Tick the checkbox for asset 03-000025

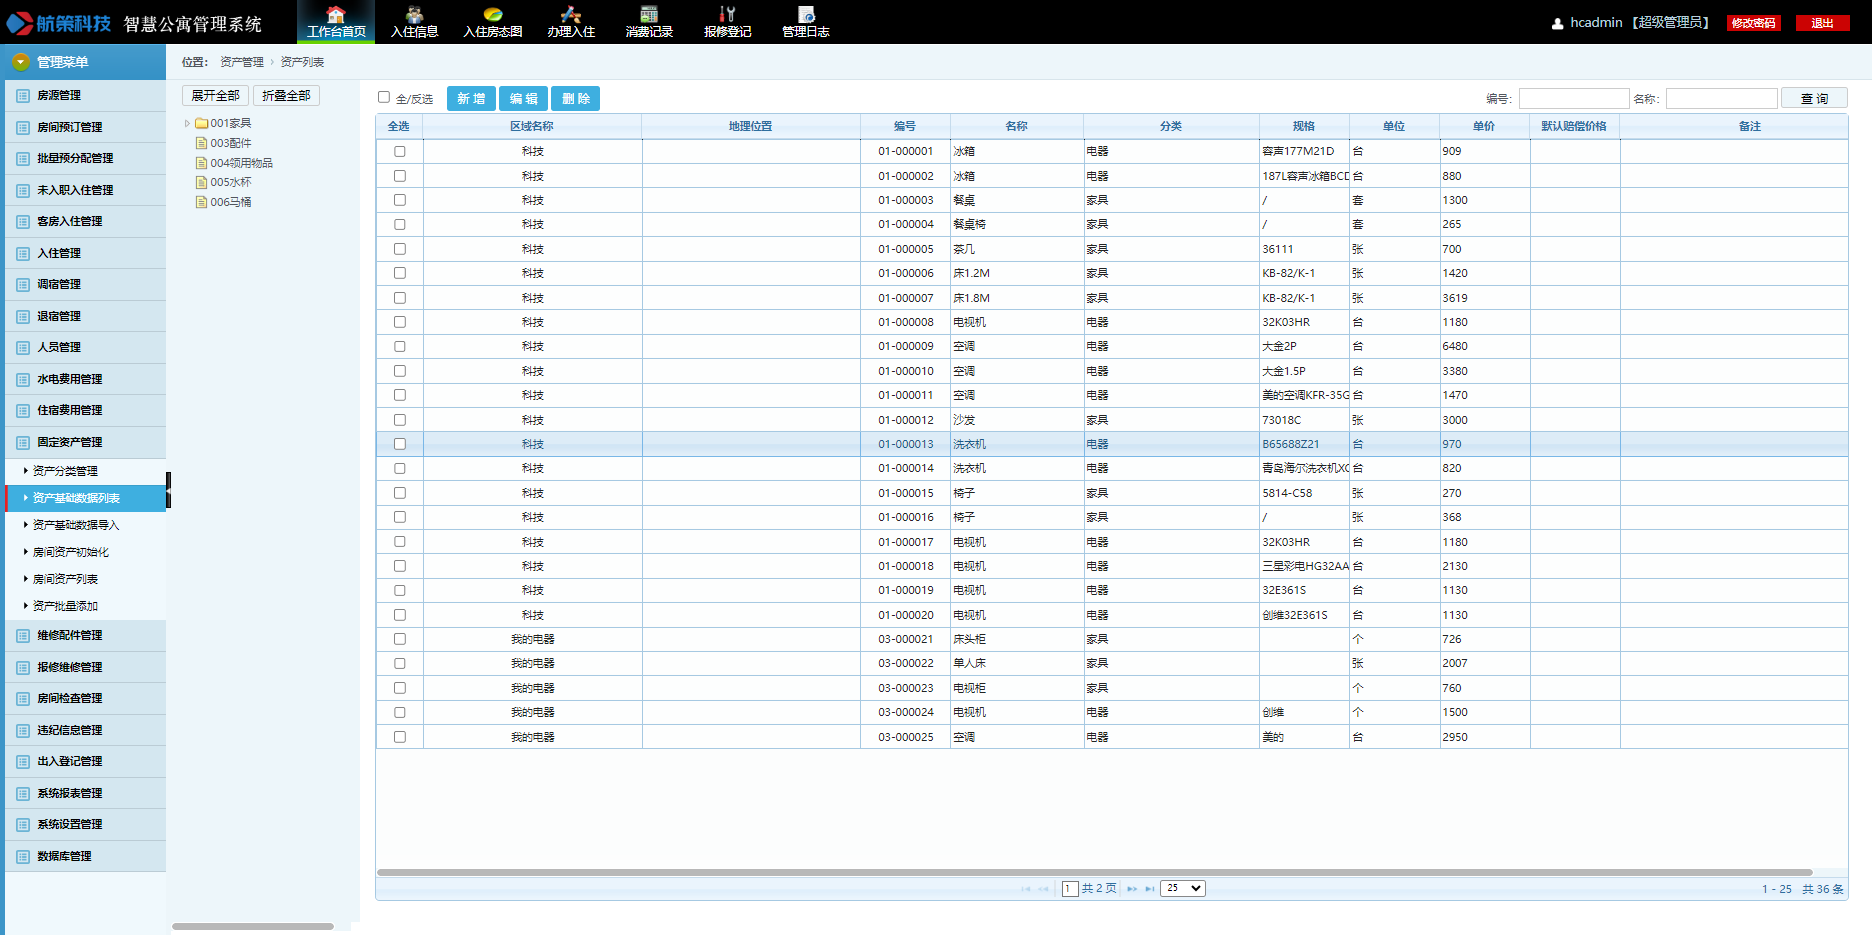(400, 737)
